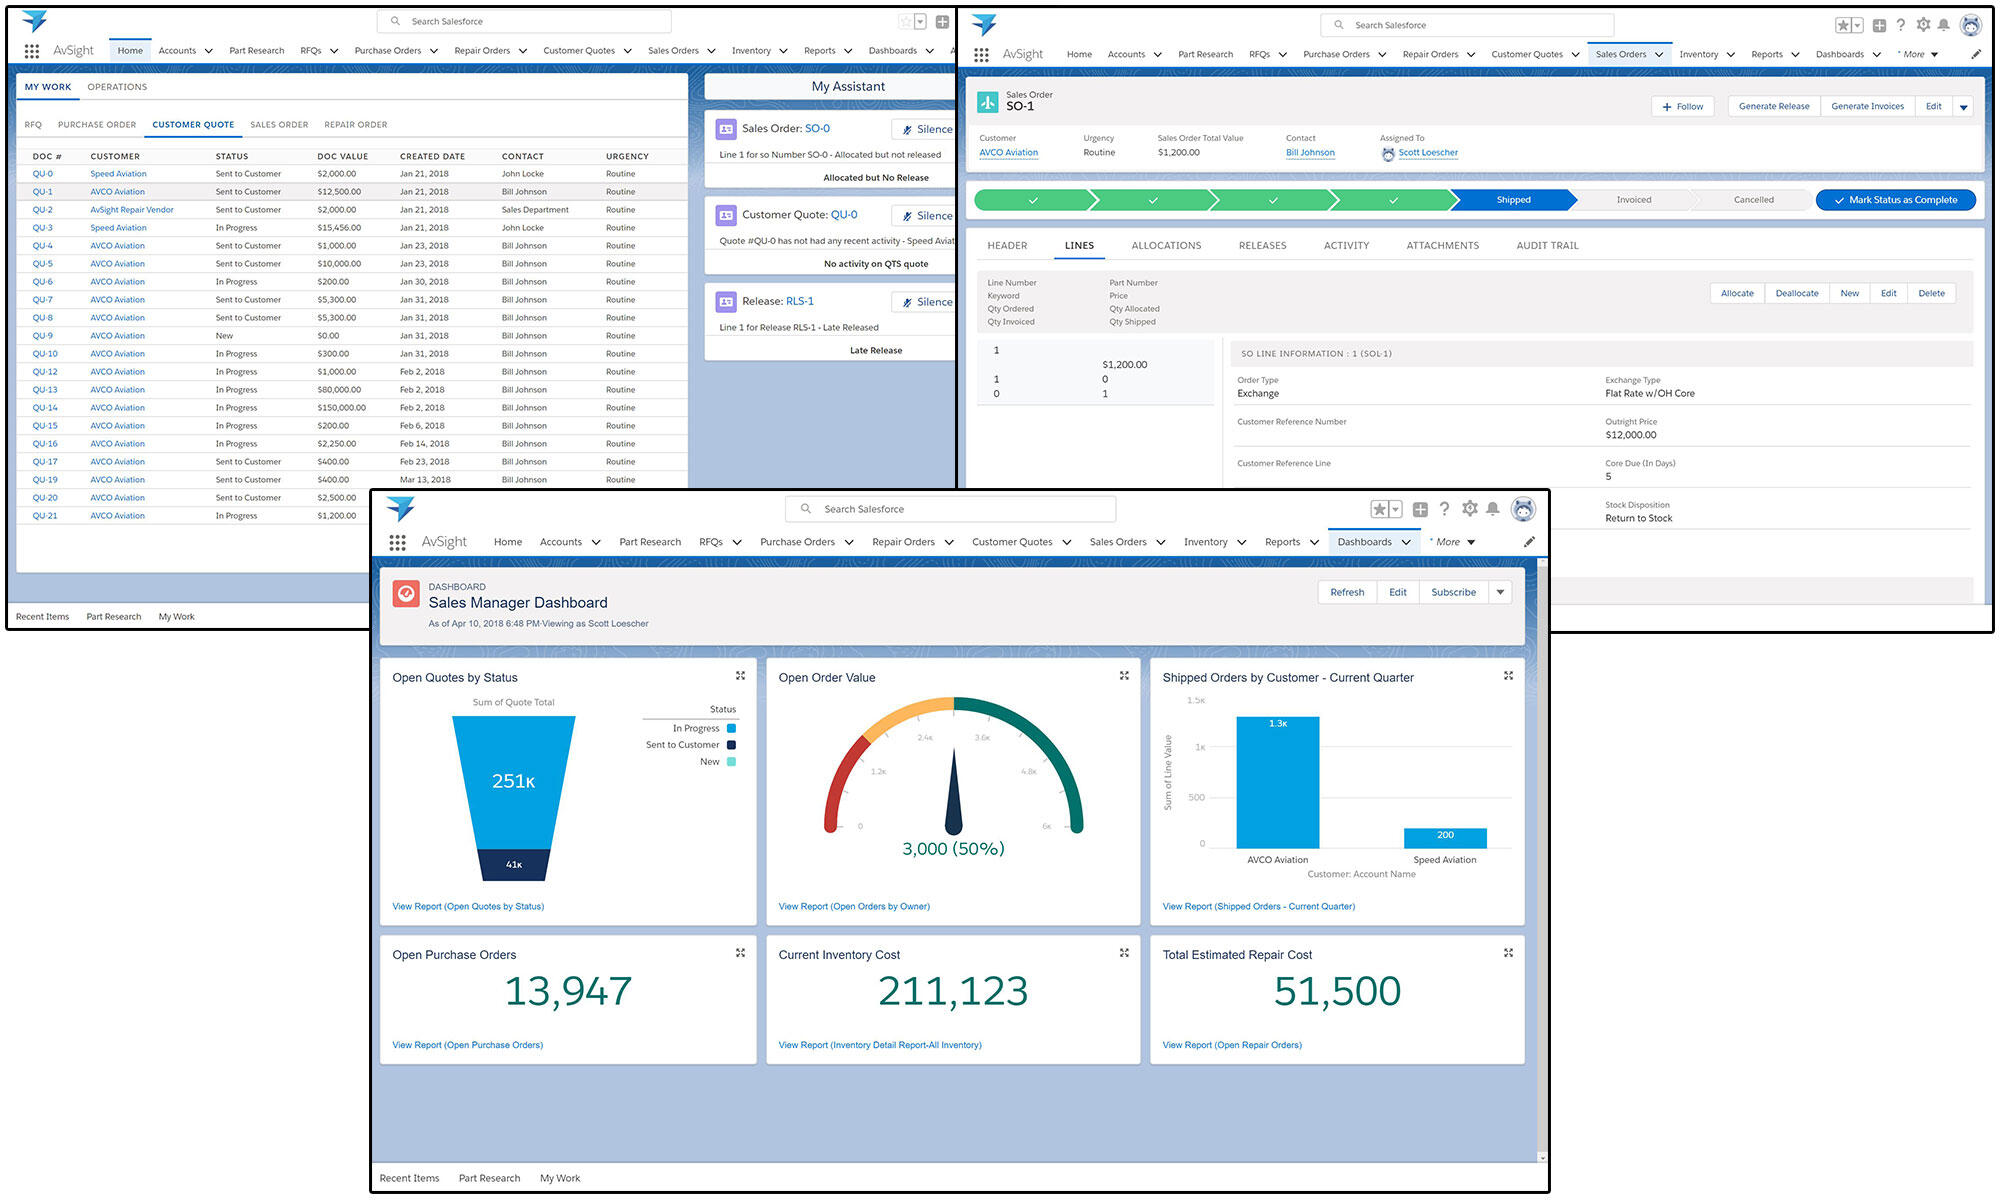Click user avatar in dashboard header
This screenshot has height=1200, width=2000.
coord(1523,509)
